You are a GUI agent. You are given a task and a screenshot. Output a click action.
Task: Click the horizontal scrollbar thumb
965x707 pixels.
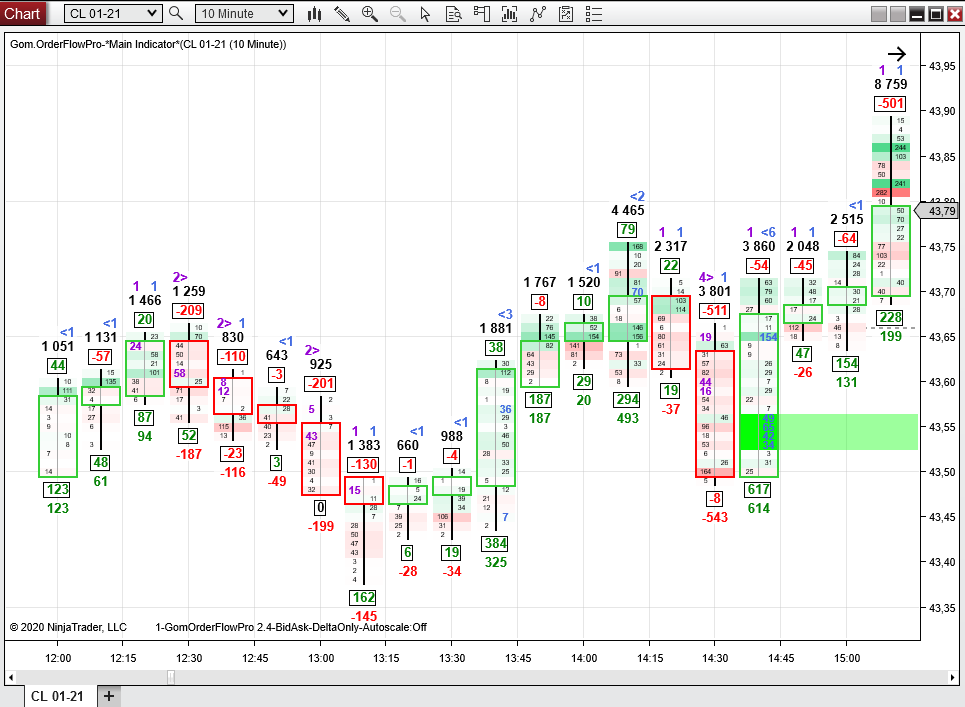tap(171, 677)
